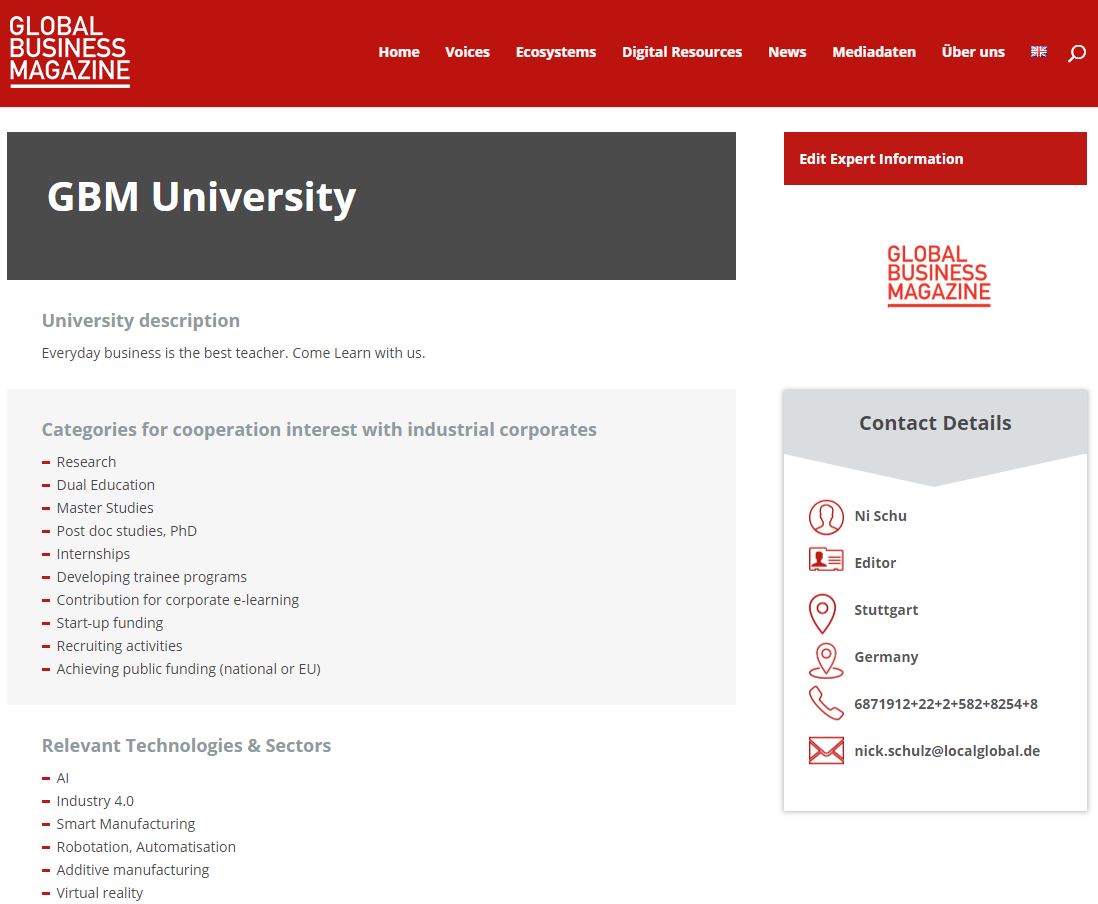Click the envelope email icon

(x=826, y=750)
